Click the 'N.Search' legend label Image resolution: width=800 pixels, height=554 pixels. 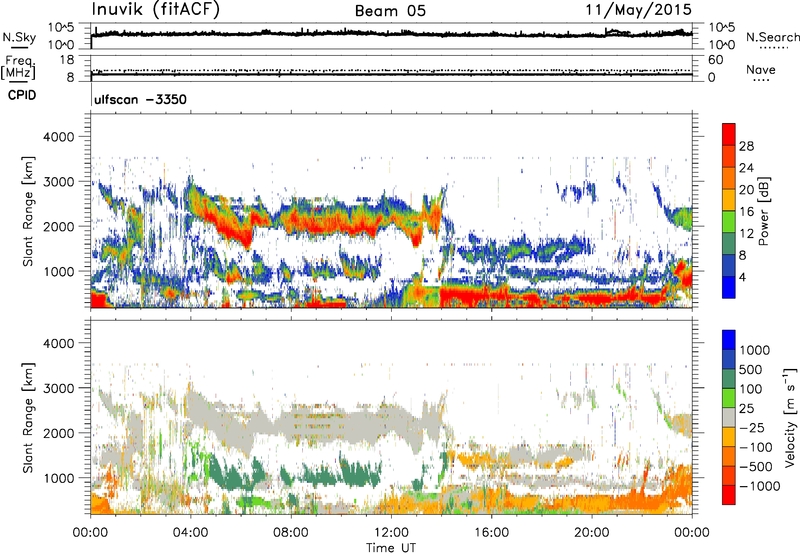[x=773, y=37]
